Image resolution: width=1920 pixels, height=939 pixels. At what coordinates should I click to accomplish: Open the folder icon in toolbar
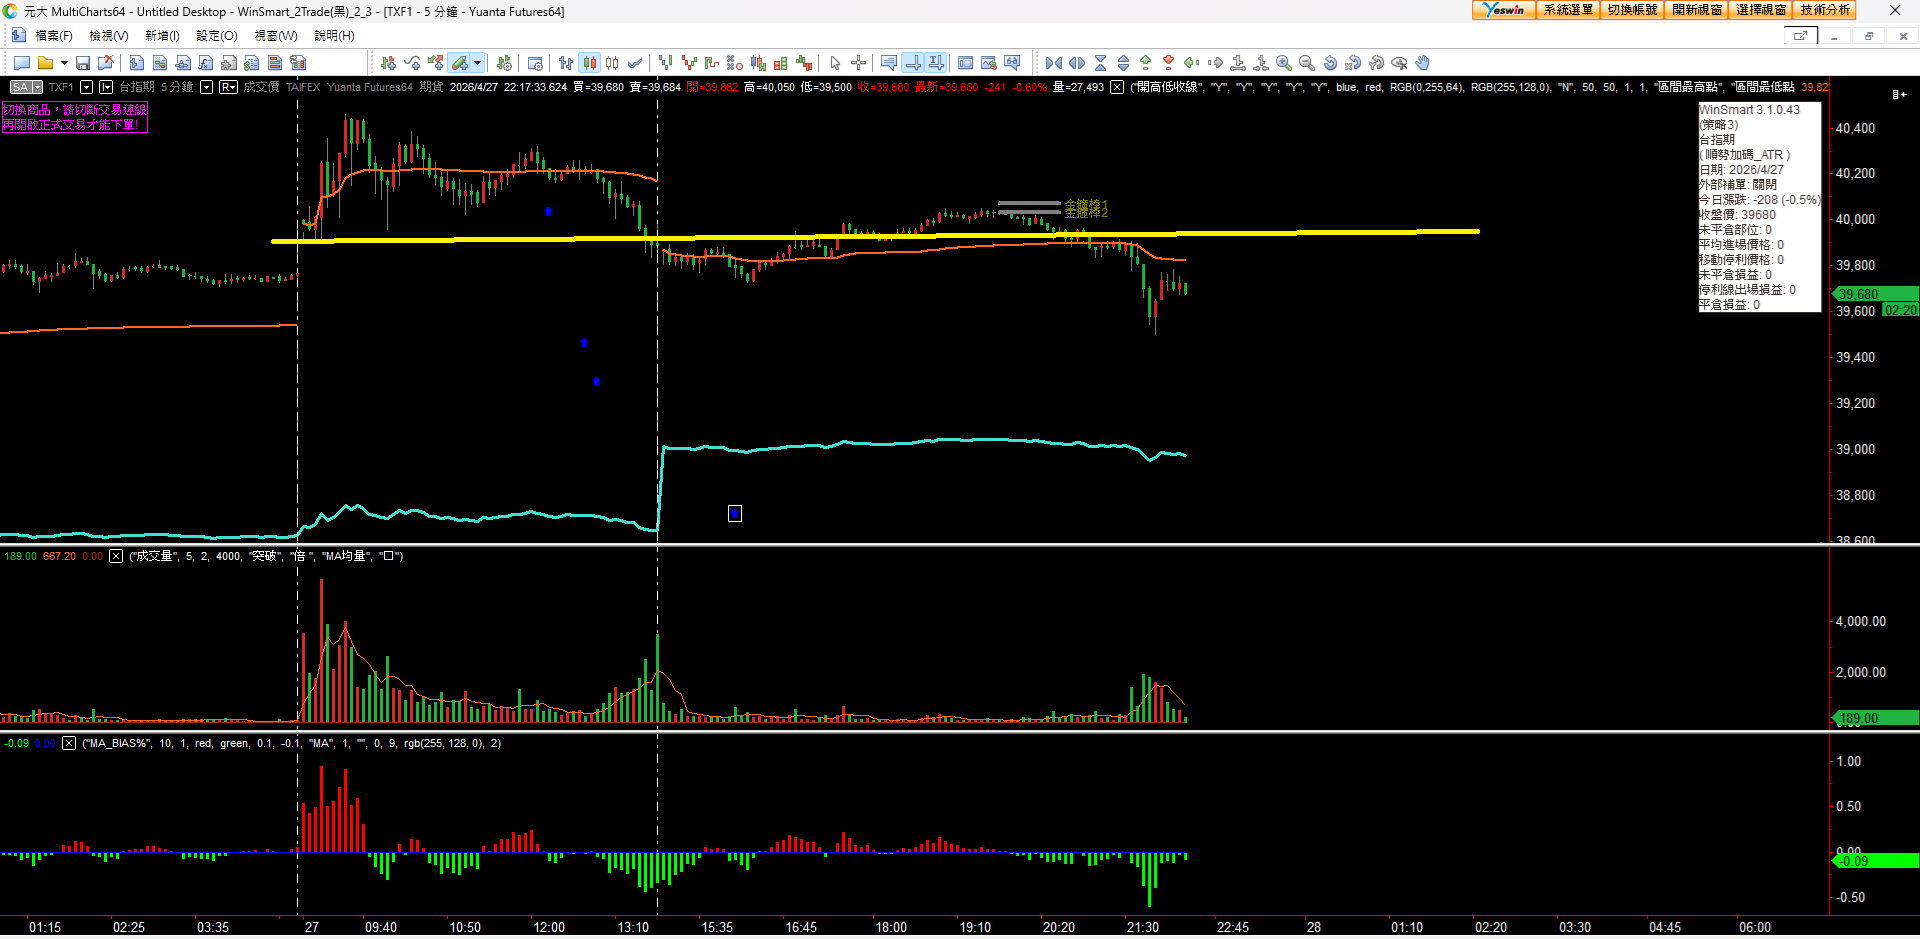coord(45,63)
